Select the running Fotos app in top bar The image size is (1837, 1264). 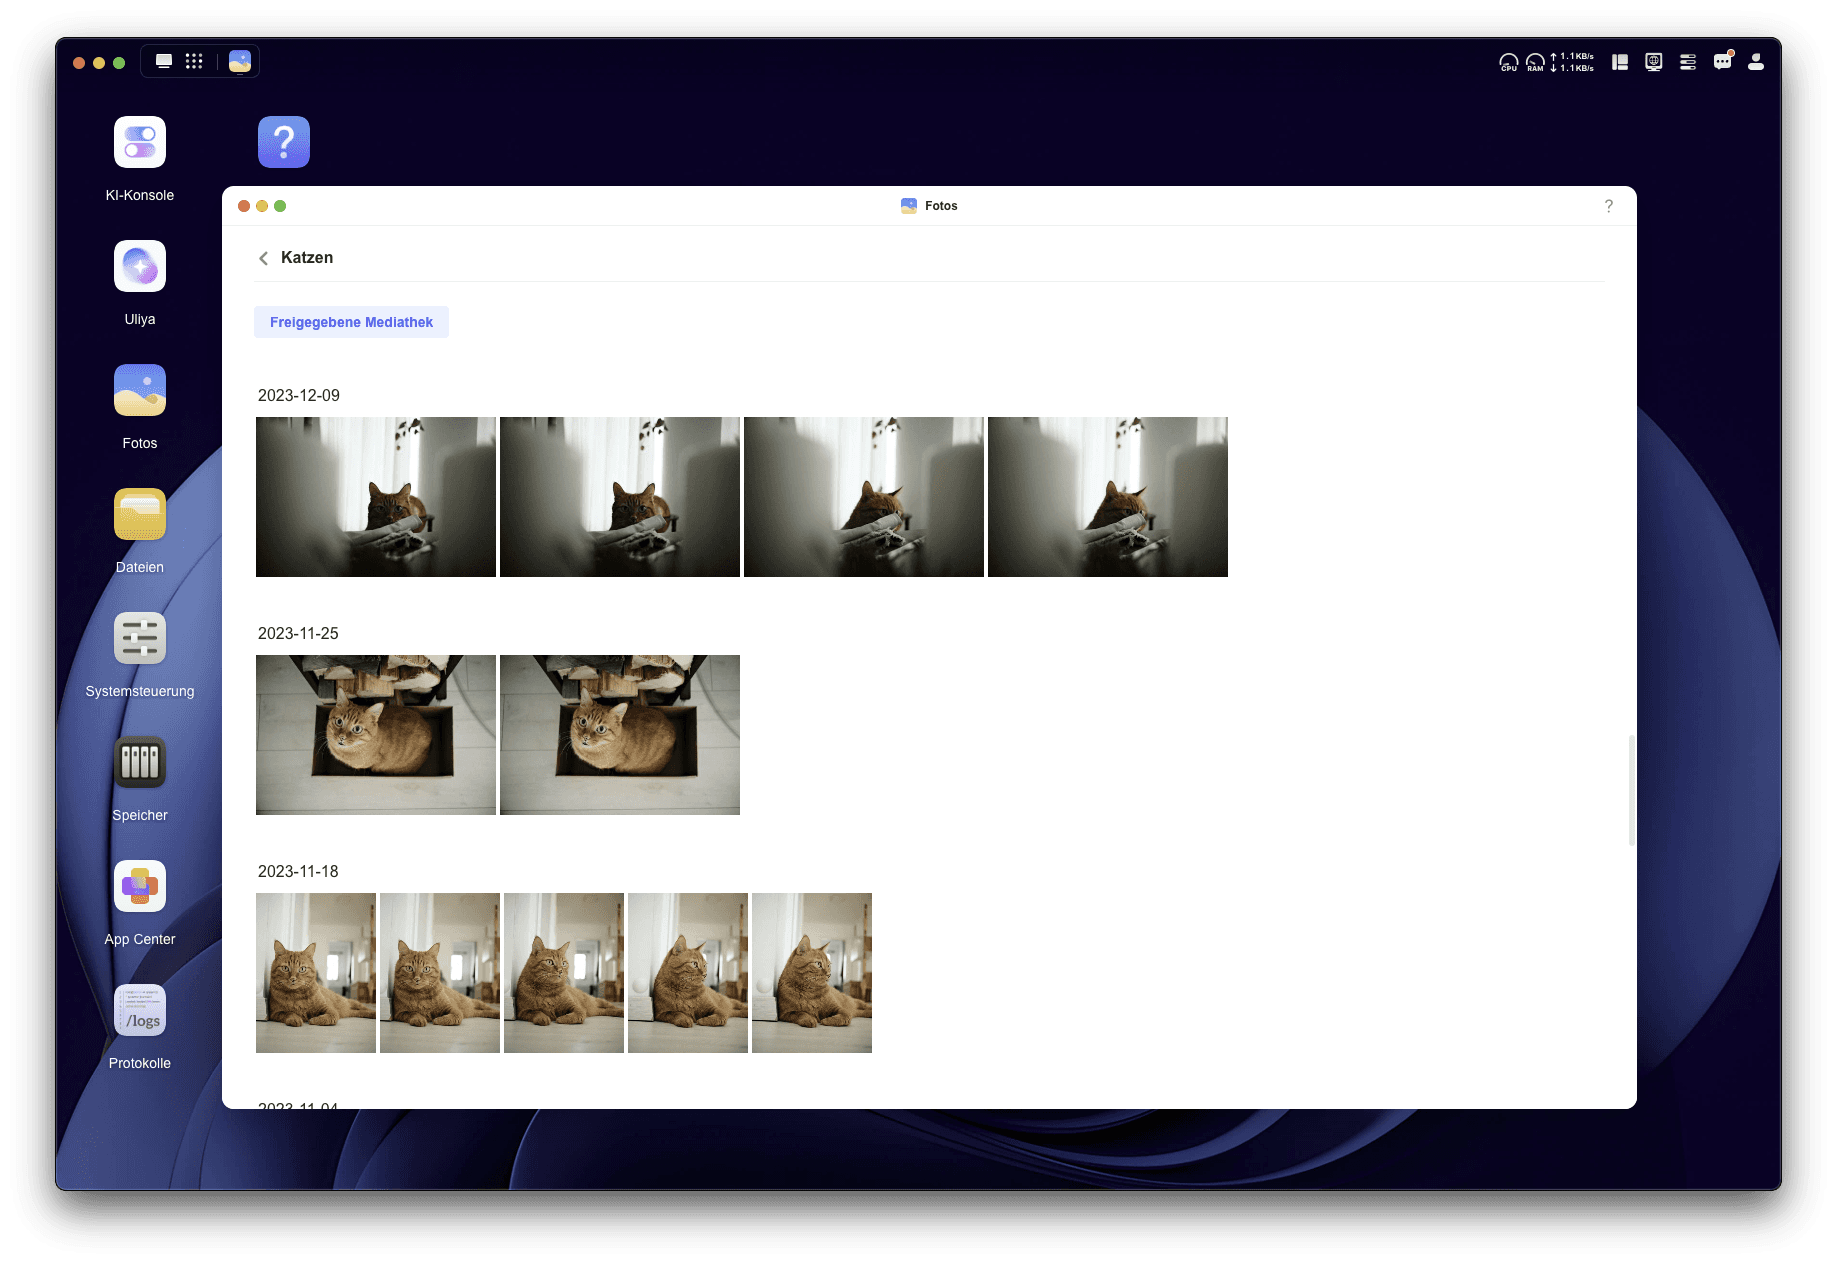[x=240, y=62]
